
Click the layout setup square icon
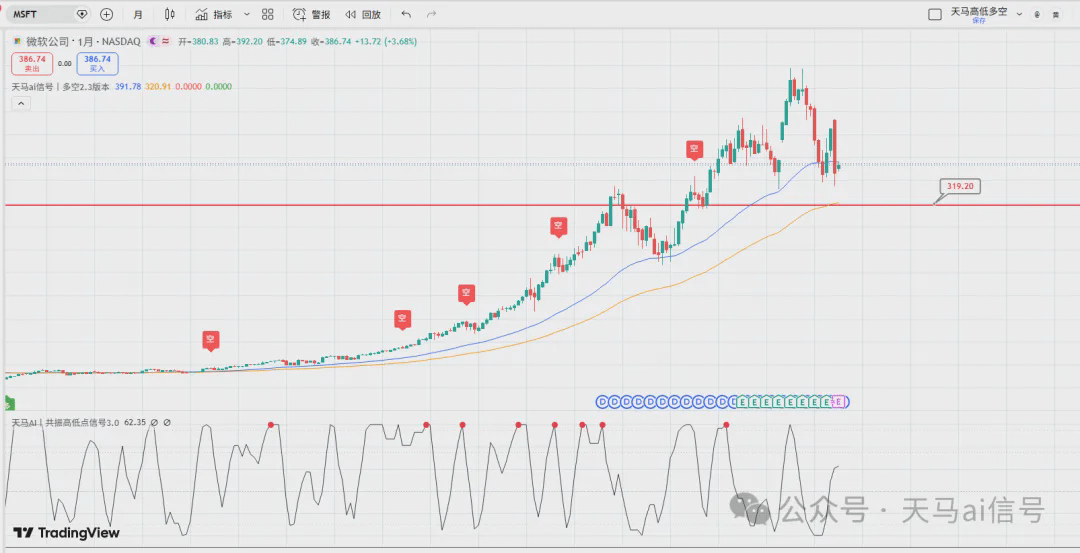935,14
